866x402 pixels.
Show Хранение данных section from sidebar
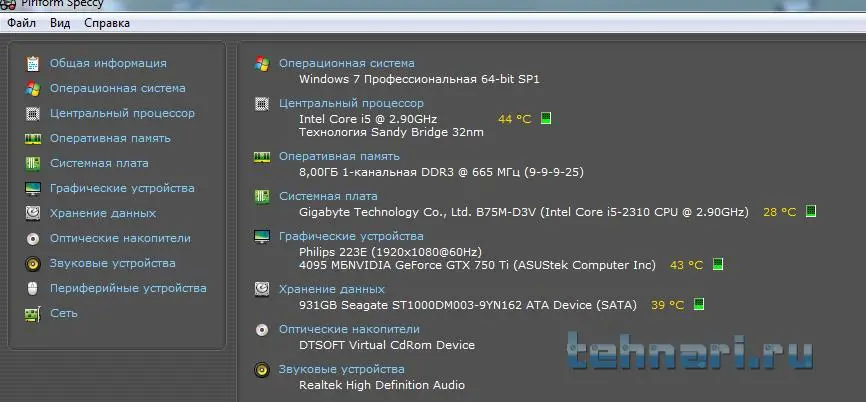103,213
